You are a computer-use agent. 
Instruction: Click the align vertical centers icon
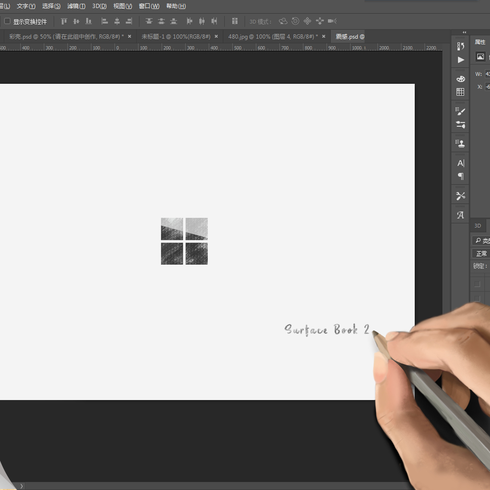(x=76, y=21)
